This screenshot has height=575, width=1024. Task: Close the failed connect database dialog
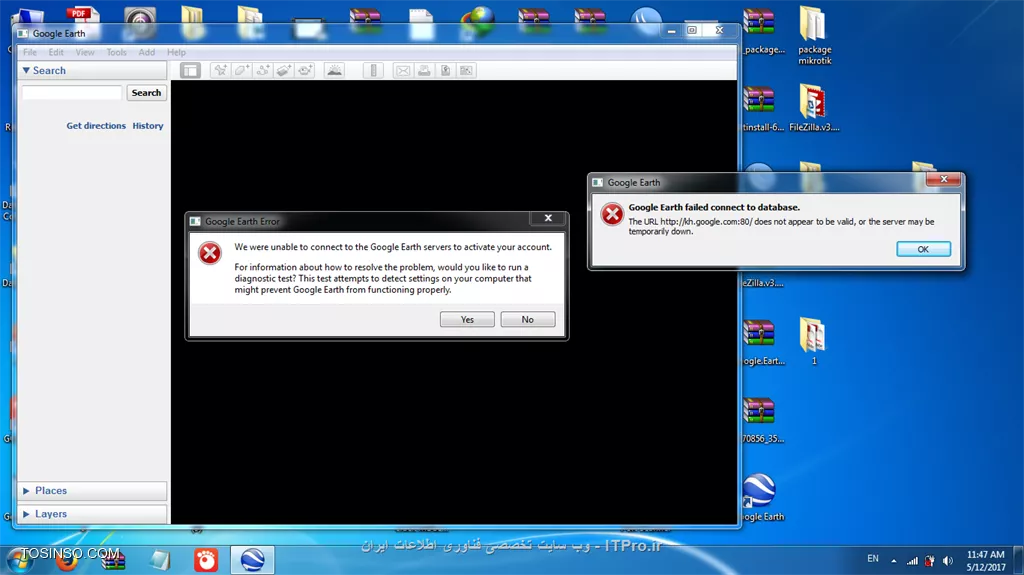(944, 179)
